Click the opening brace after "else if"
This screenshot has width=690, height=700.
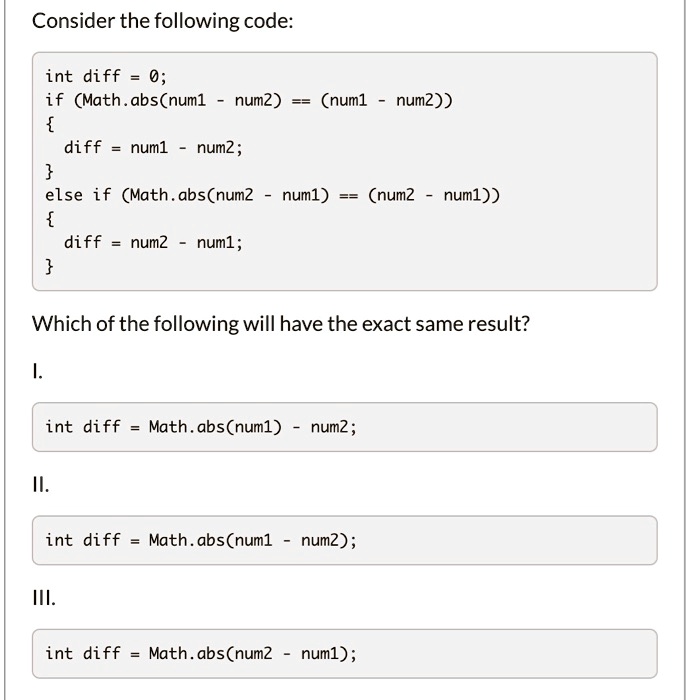click(x=51, y=219)
